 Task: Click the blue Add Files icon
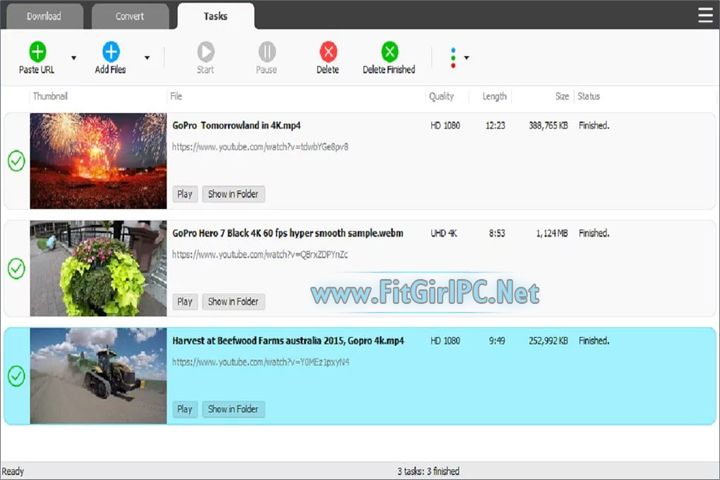click(111, 51)
